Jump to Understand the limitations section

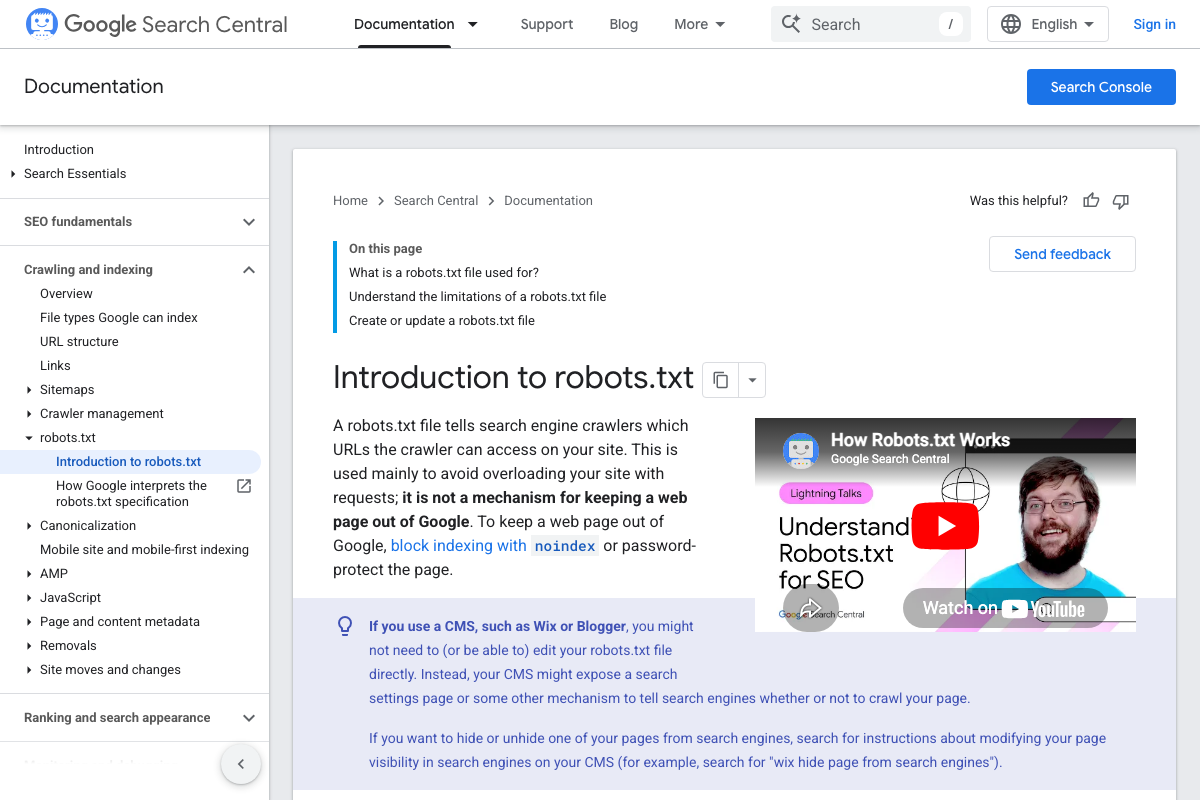pyautogui.click(x=477, y=297)
